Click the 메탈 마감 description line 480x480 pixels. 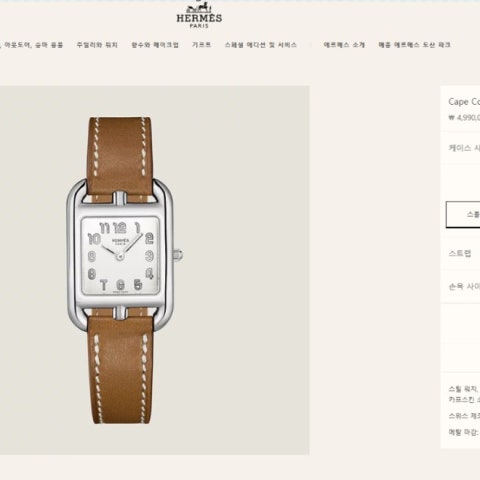point(464,432)
